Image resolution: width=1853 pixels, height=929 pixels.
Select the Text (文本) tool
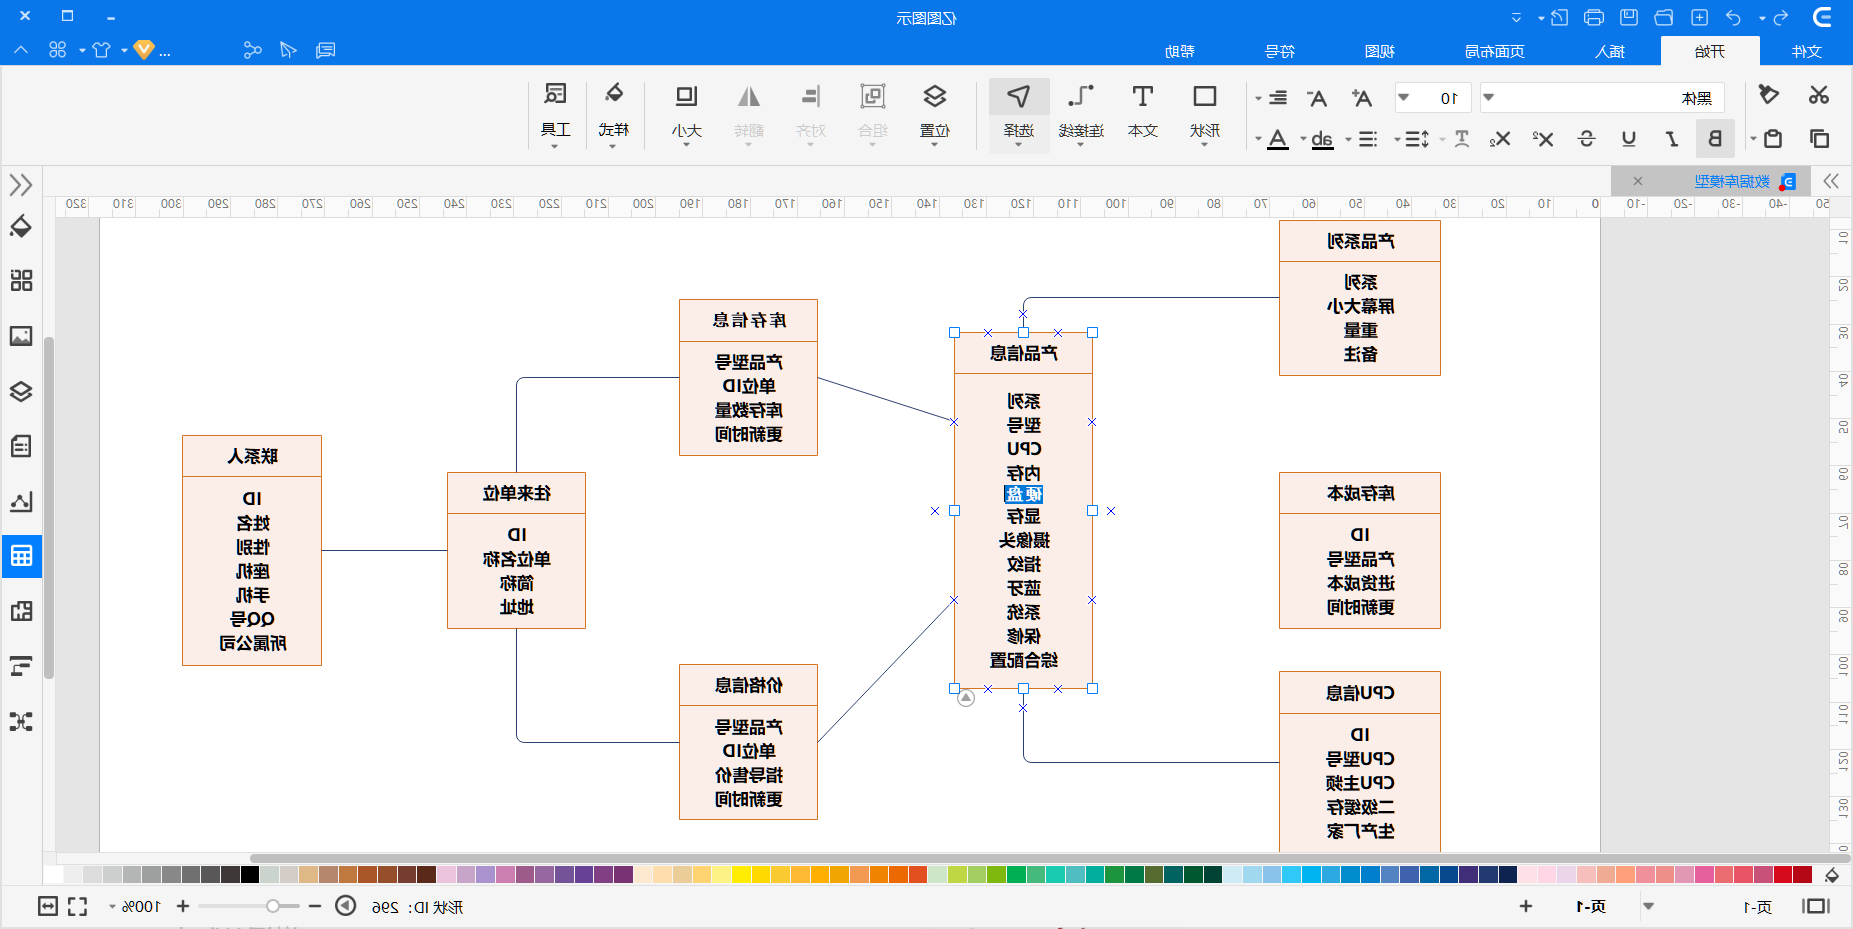point(1143,112)
